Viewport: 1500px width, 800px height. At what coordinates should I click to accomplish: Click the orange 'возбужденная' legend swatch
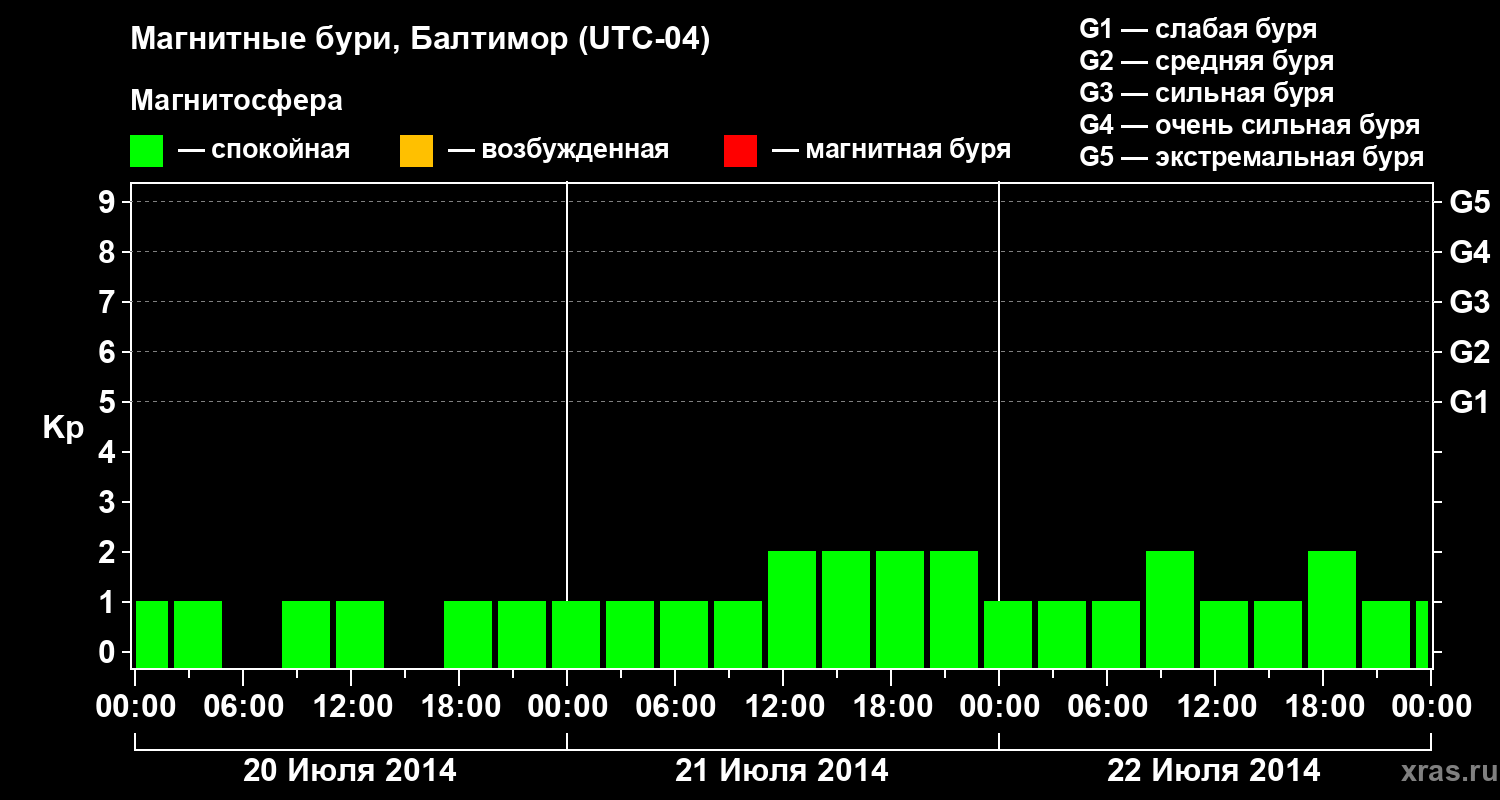416,150
